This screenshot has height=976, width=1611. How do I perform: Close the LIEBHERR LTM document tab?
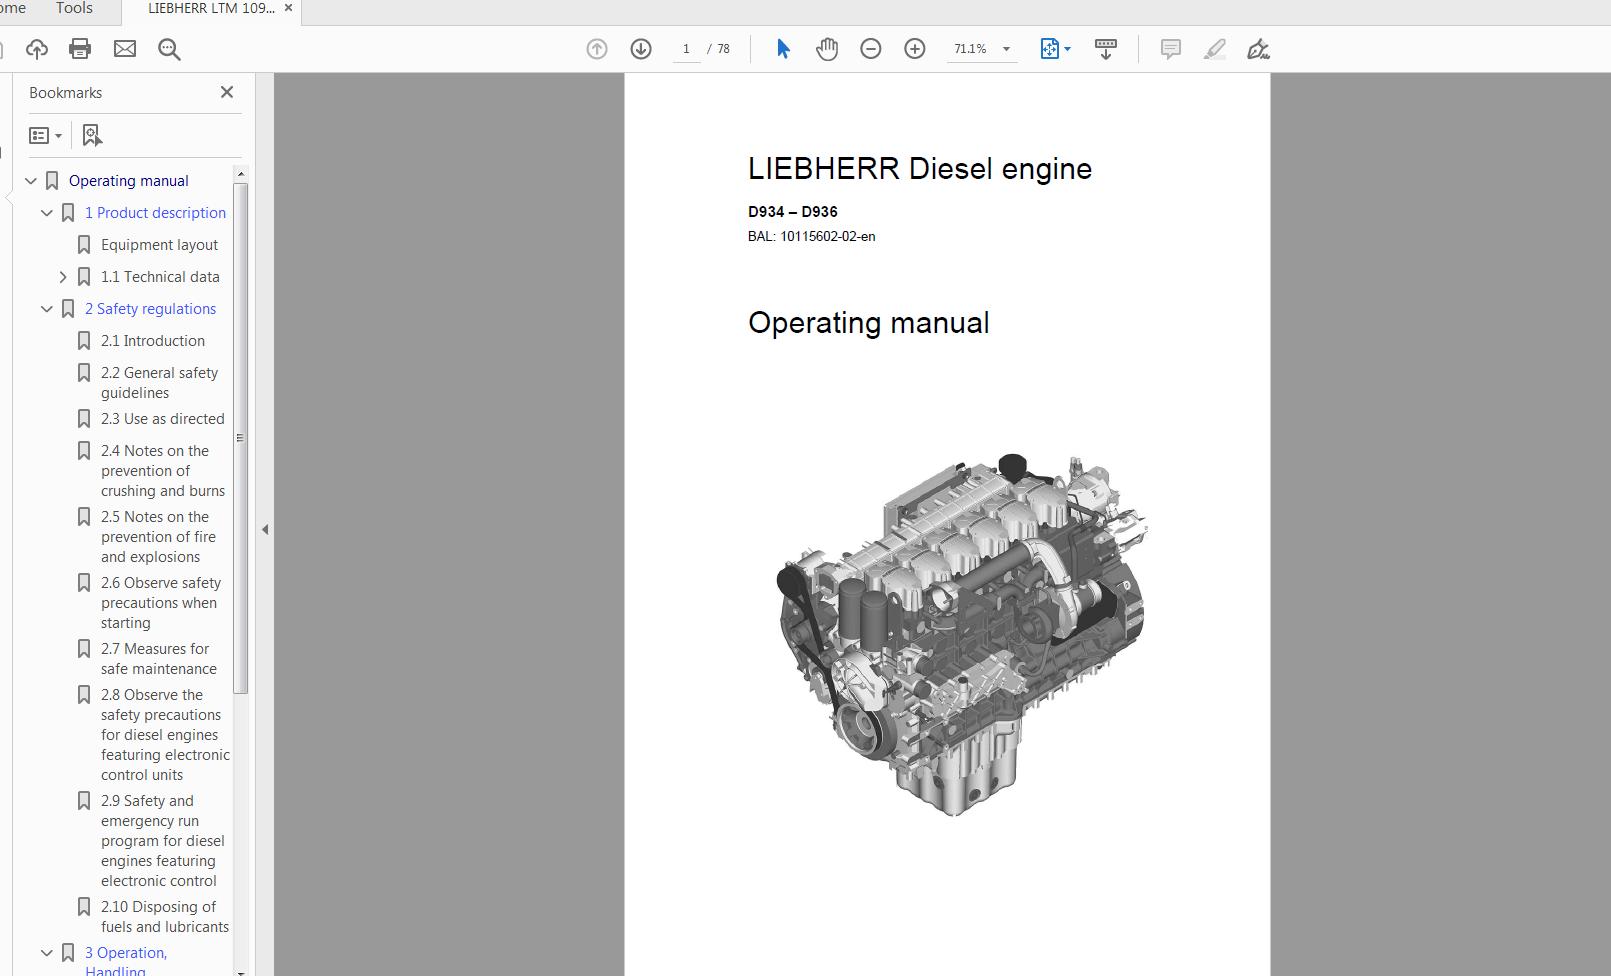click(289, 8)
